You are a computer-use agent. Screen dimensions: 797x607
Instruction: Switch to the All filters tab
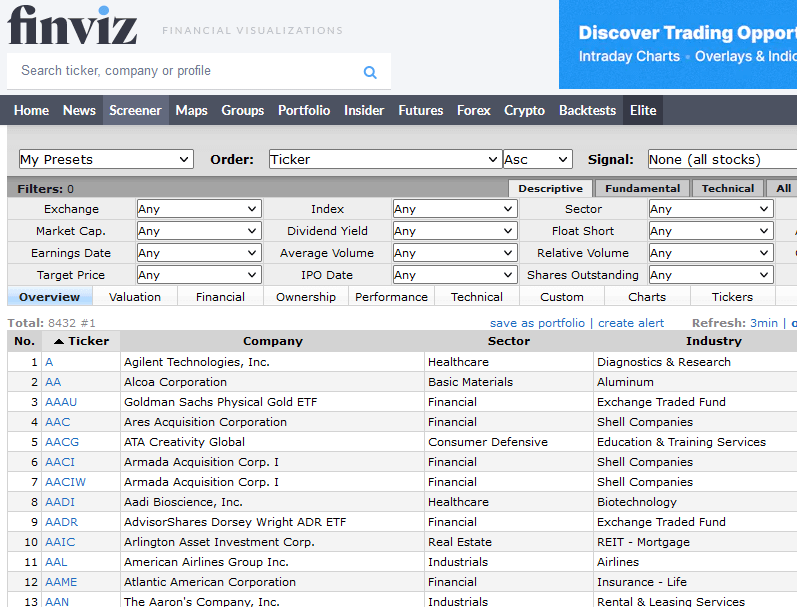pos(783,189)
